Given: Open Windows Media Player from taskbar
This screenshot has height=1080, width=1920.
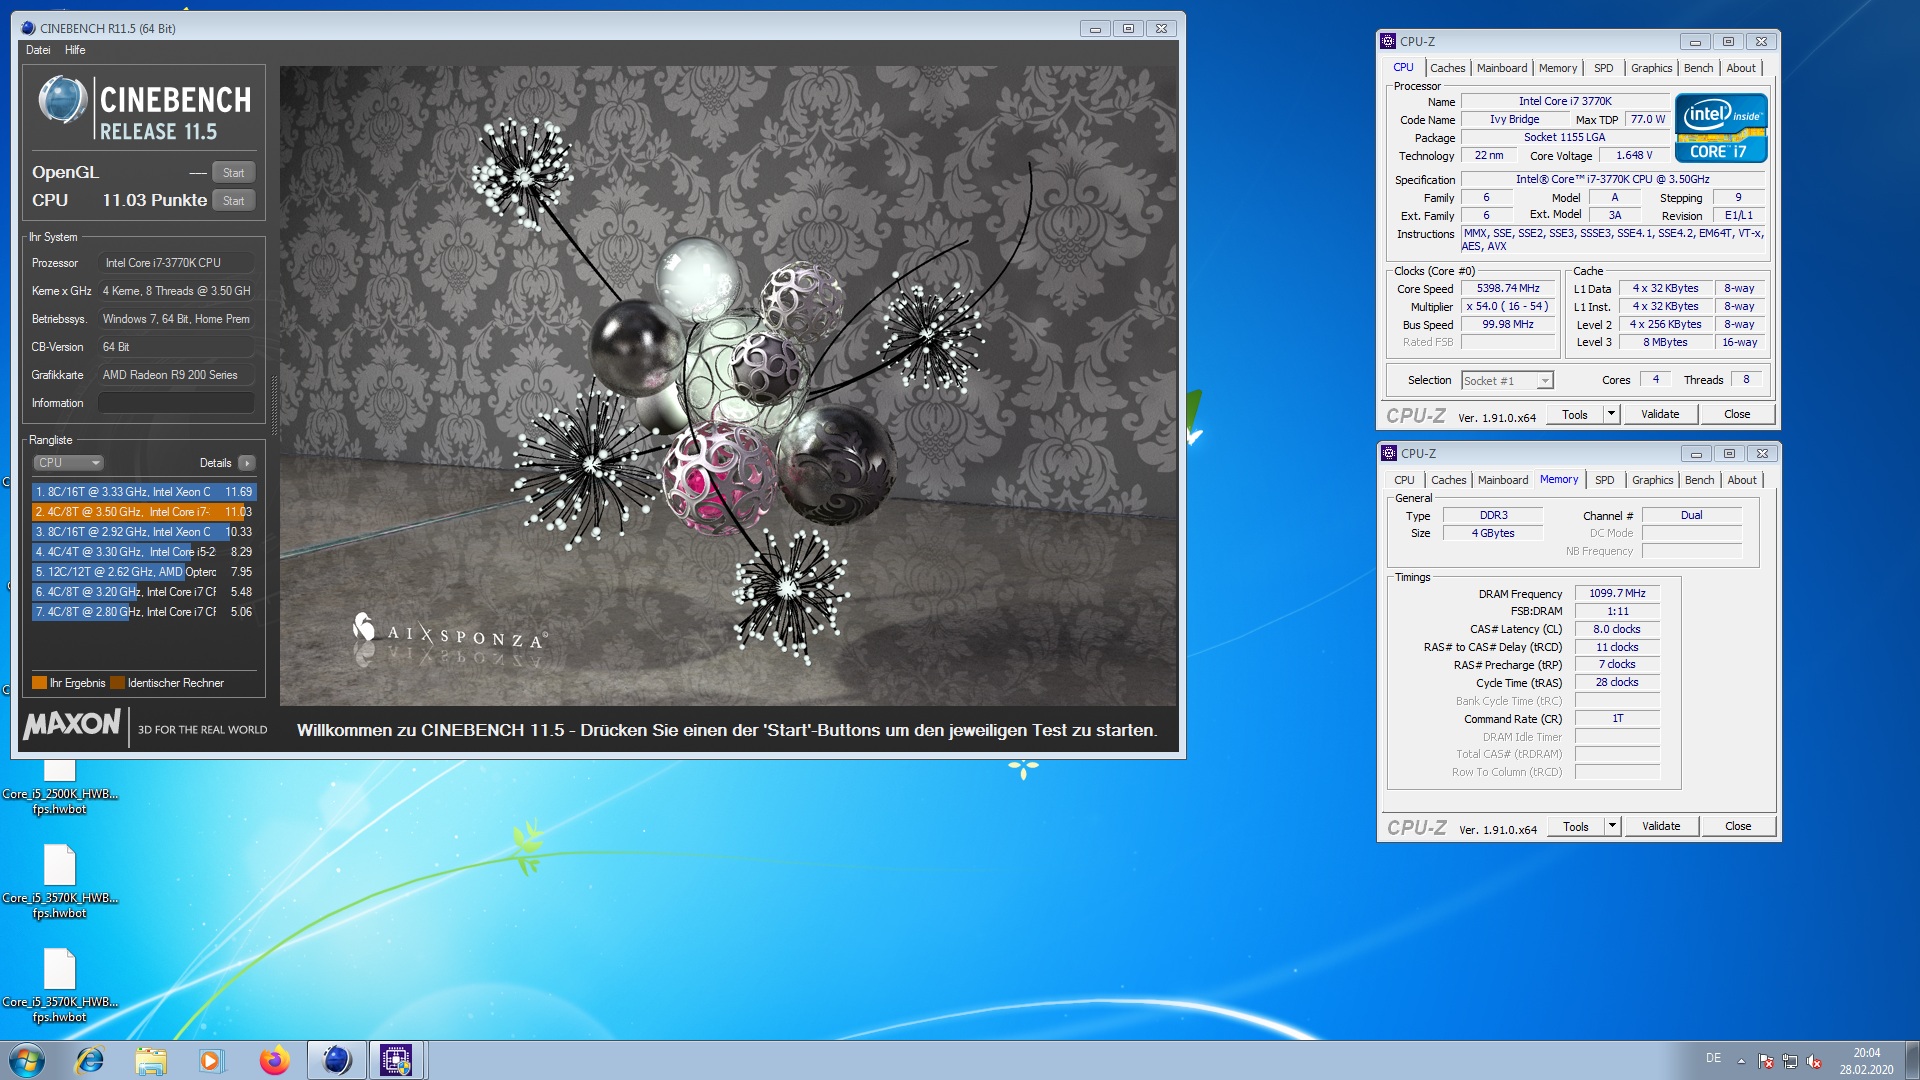Looking at the screenshot, I should (x=211, y=1060).
